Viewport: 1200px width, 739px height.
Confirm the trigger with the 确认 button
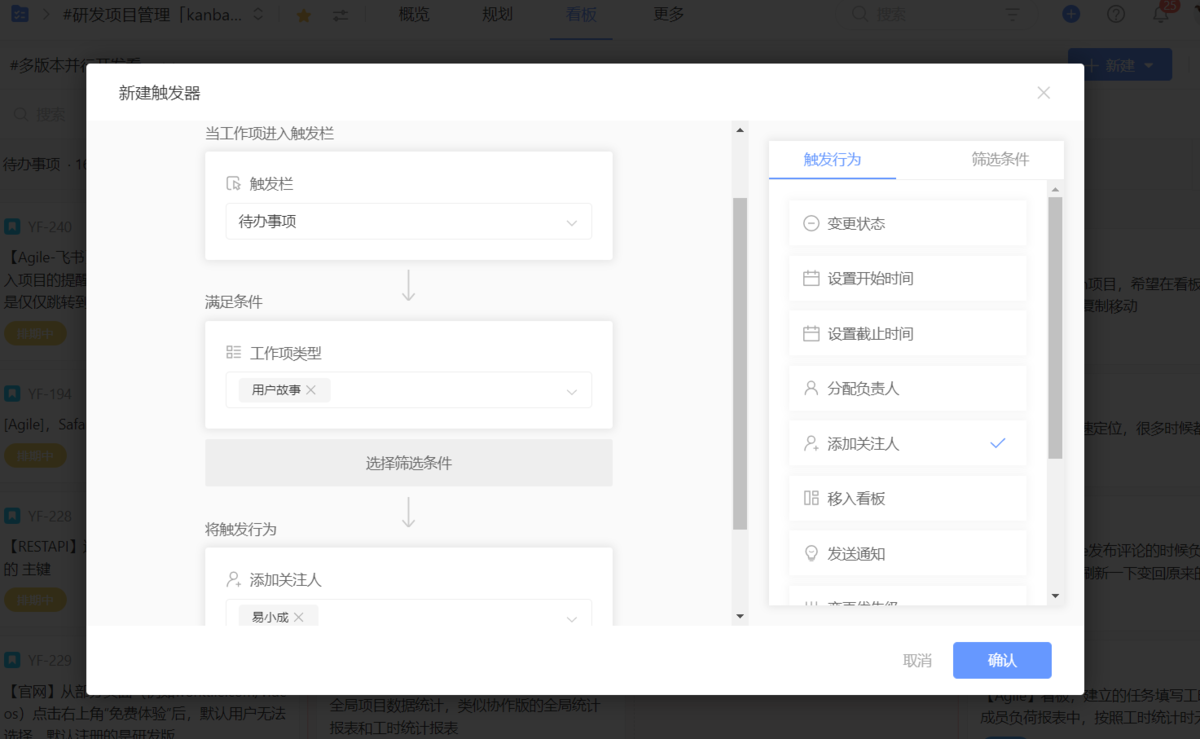1002,660
